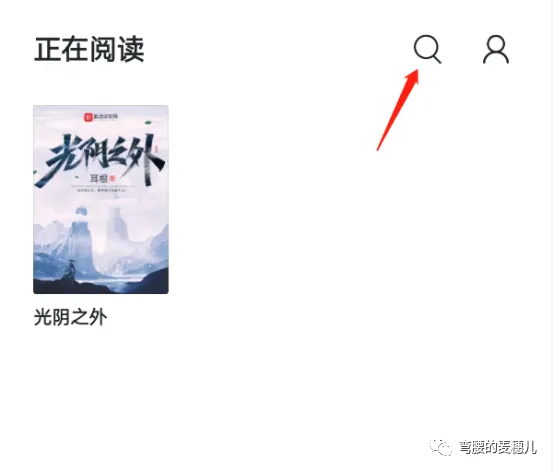Select the 光阴之外 title below cover
The height and width of the screenshot is (472, 554).
70,317
